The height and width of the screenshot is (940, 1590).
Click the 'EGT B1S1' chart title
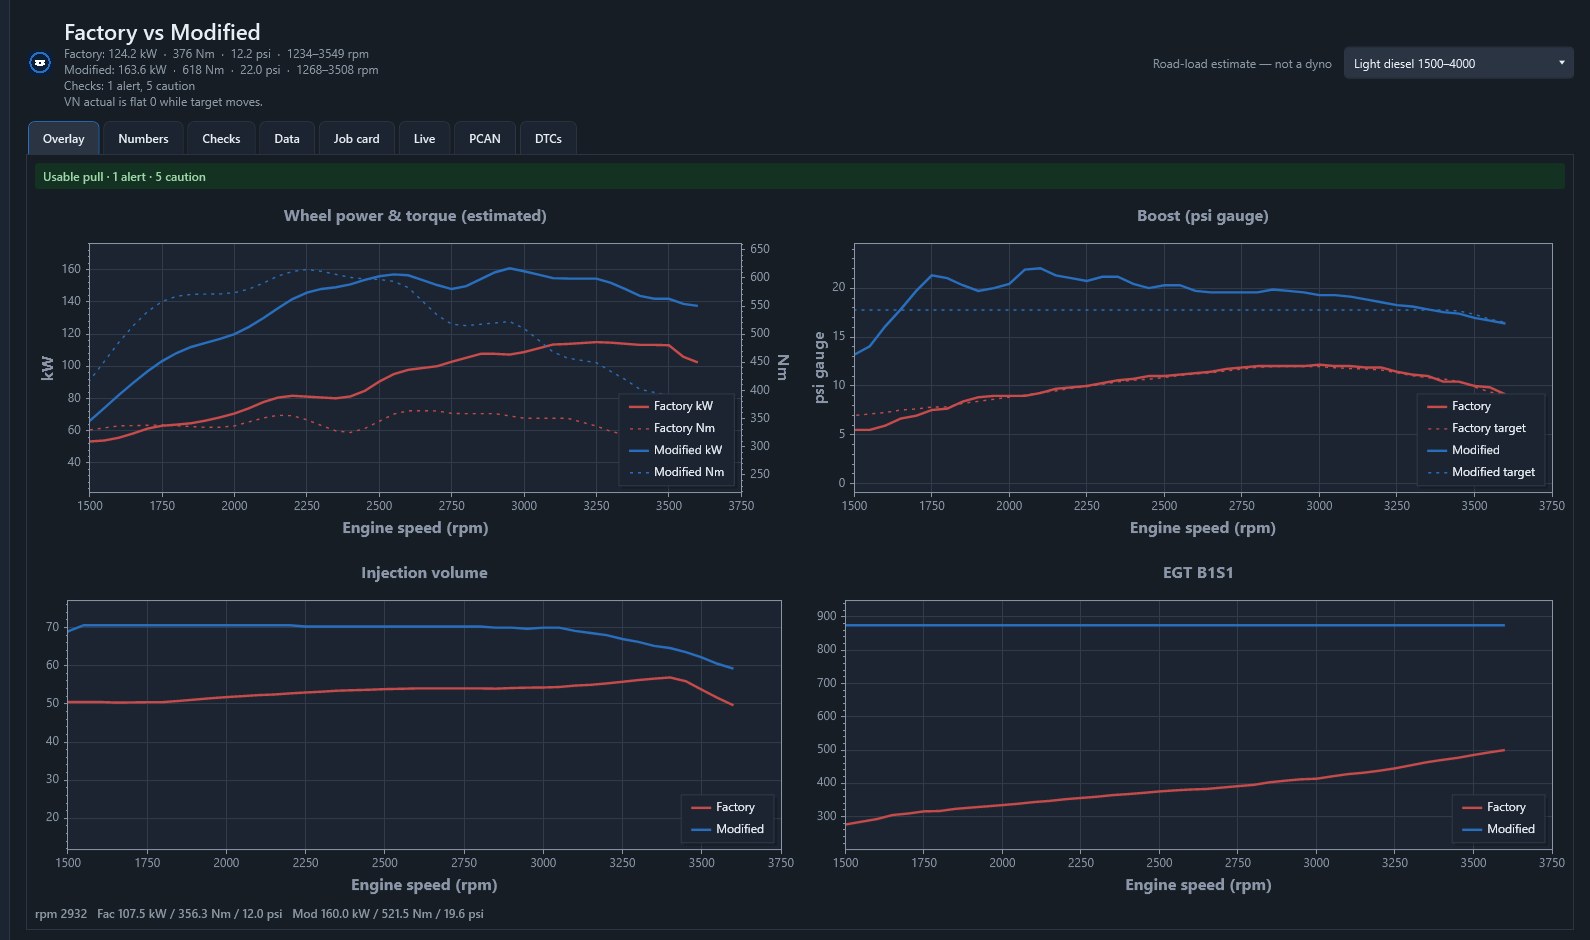click(1198, 573)
